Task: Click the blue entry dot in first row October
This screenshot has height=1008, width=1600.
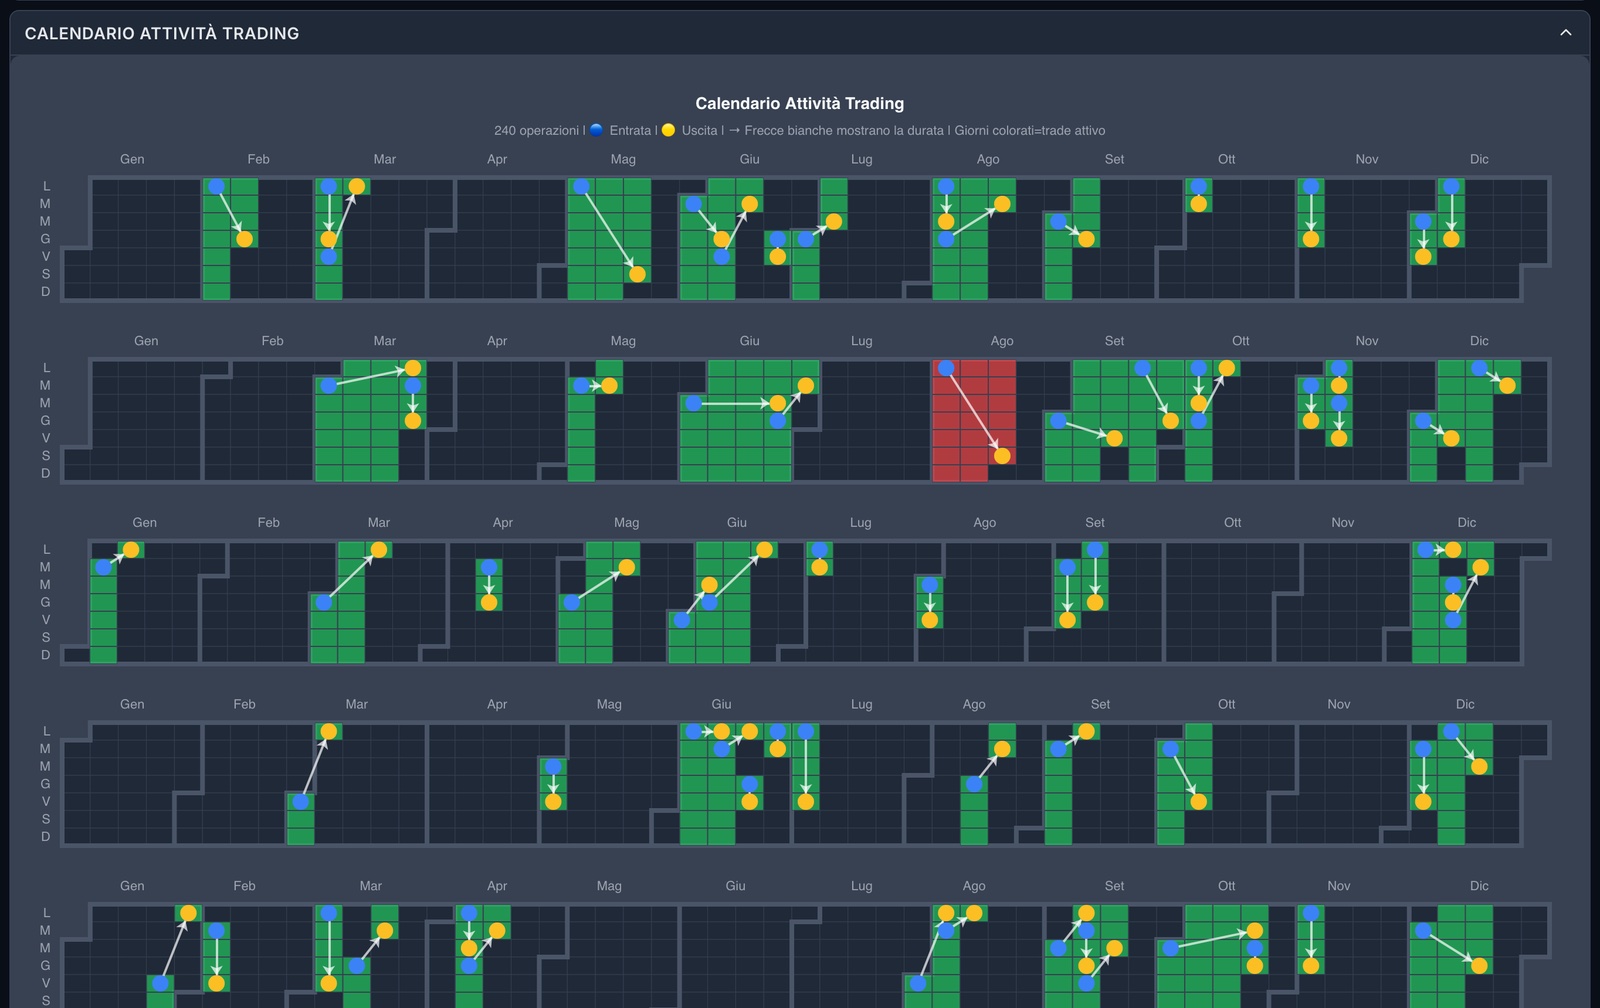Action: click(x=1198, y=186)
